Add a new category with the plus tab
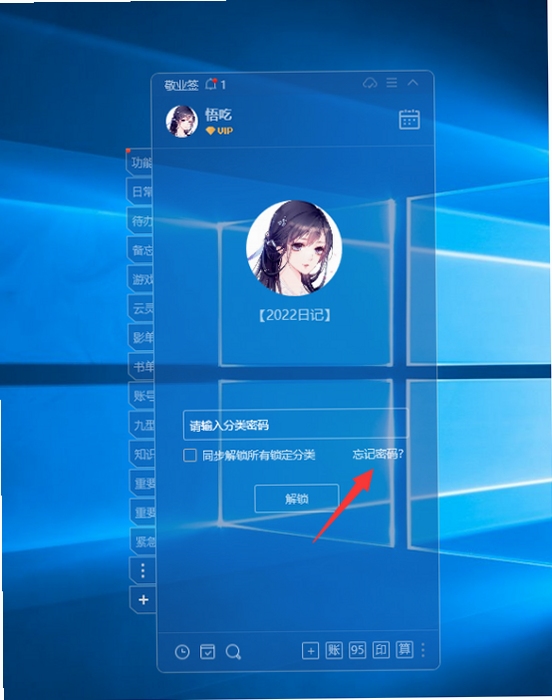Screen dimensions: 552x700 coord(143,600)
